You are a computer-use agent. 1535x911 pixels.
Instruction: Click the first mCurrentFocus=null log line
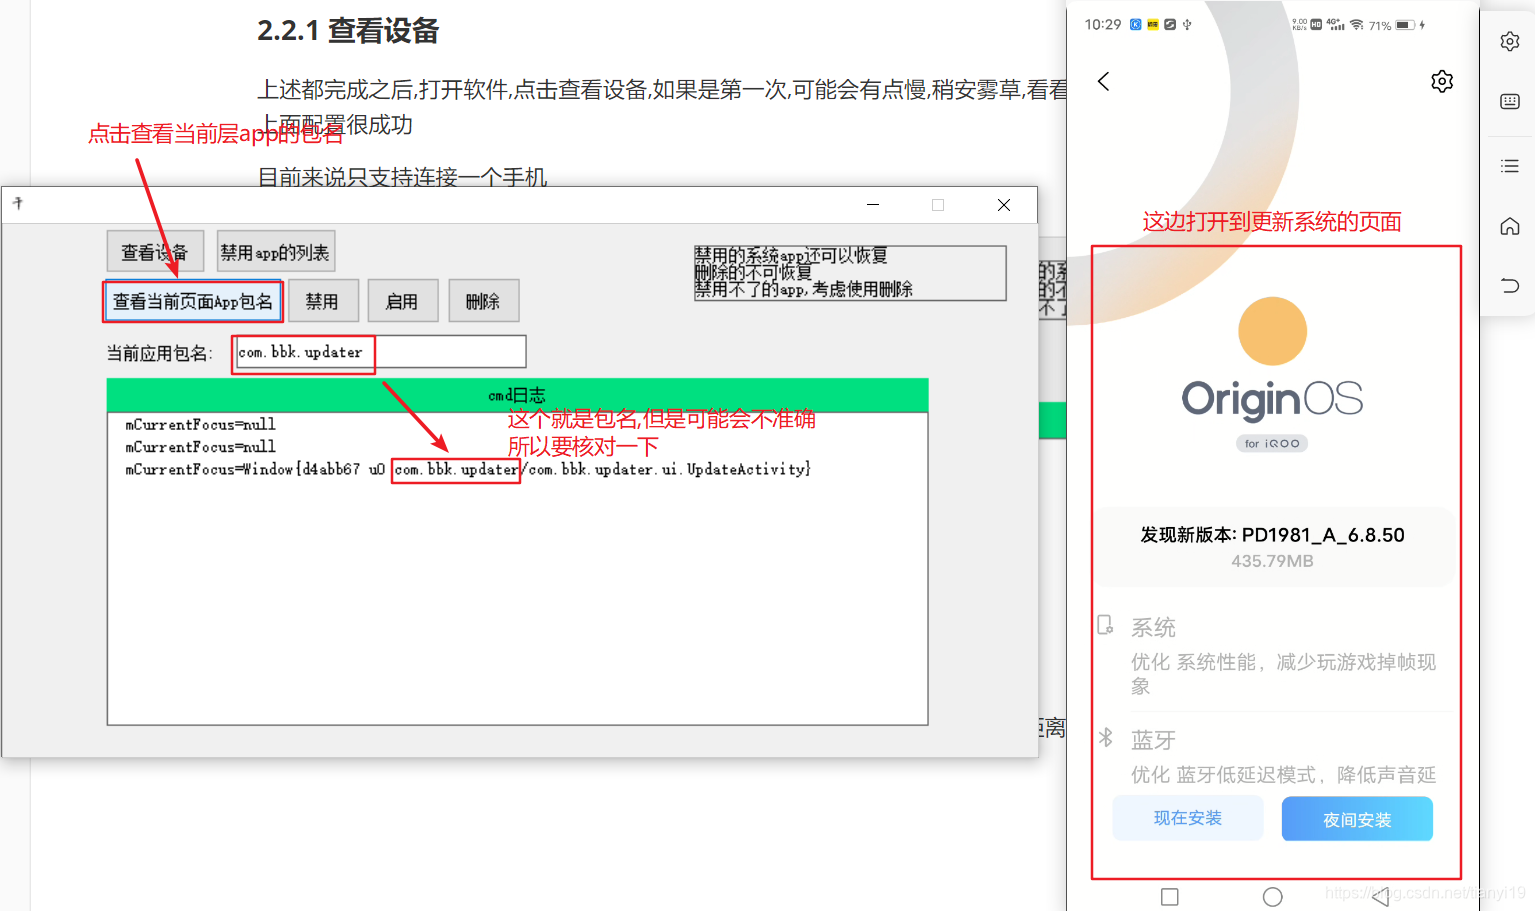click(x=200, y=424)
